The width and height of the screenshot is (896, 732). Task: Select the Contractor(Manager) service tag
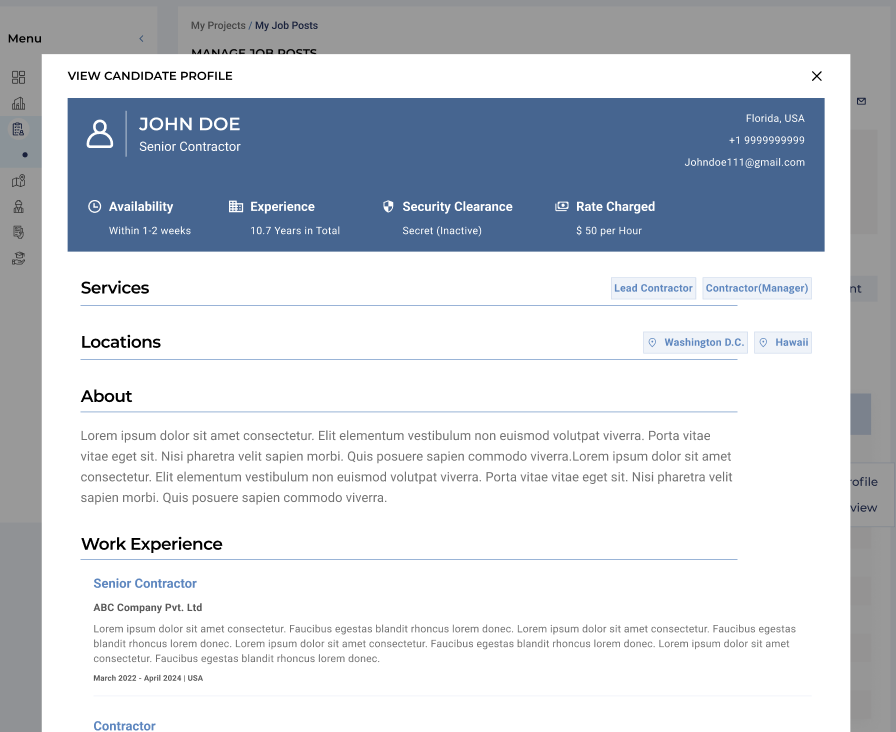756,288
